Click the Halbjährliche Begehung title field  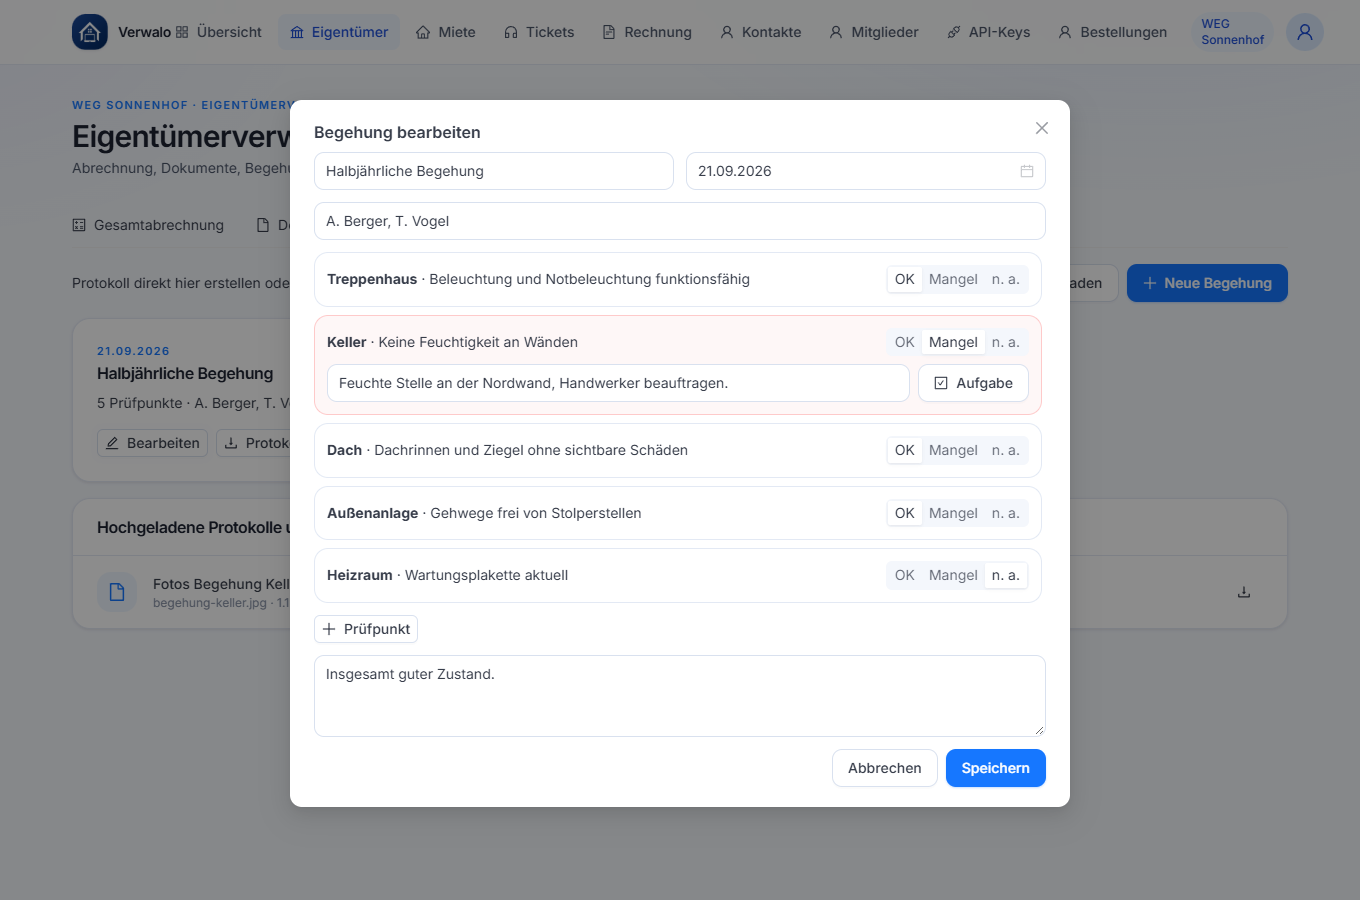494,171
